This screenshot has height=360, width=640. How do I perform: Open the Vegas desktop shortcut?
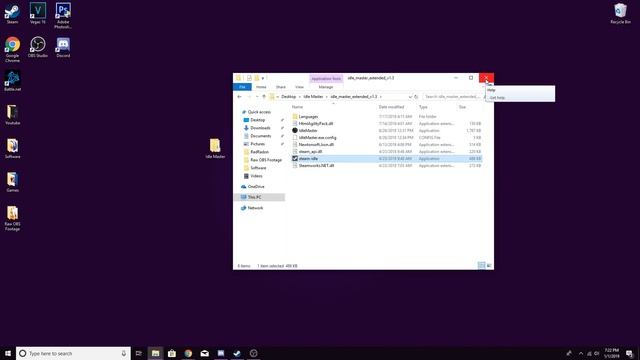[38, 13]
